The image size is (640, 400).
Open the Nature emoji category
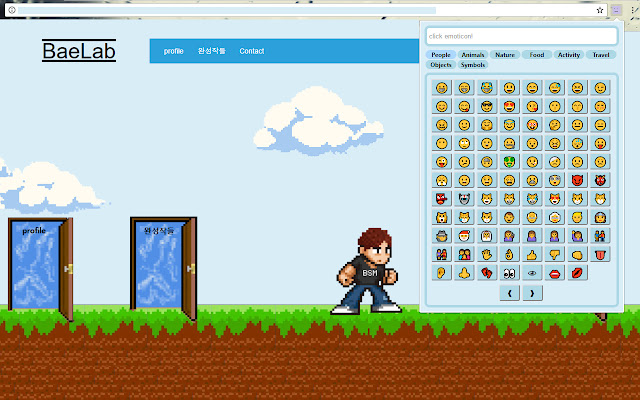505,55
